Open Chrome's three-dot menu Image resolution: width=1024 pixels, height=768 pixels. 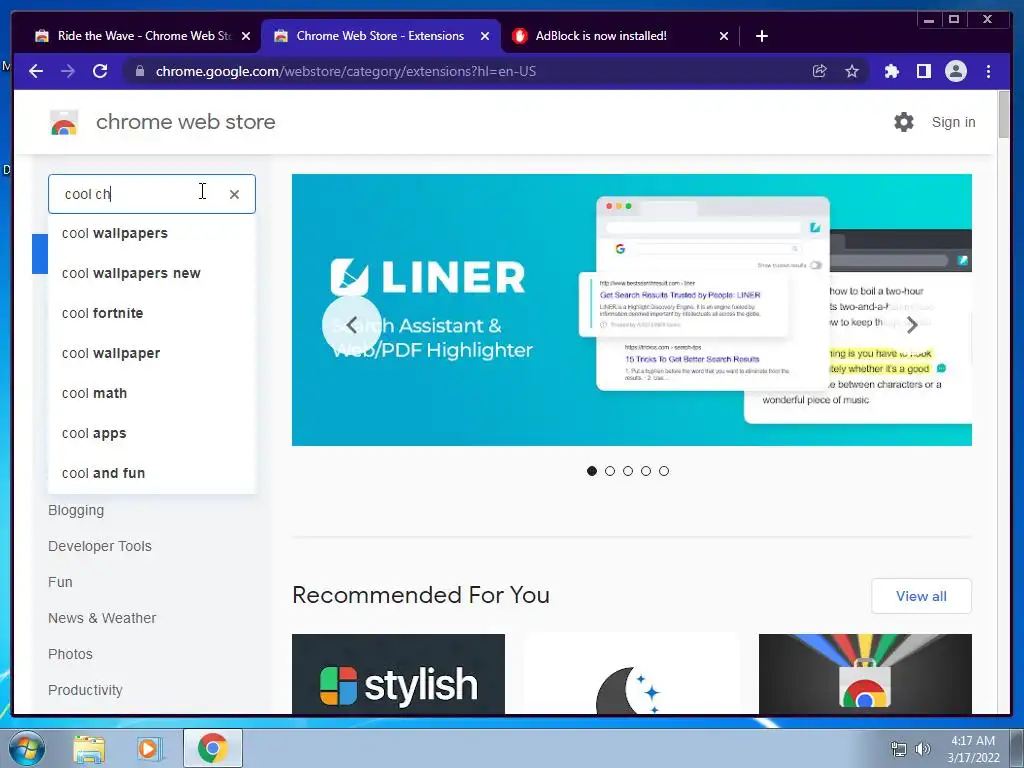(989, 71)
